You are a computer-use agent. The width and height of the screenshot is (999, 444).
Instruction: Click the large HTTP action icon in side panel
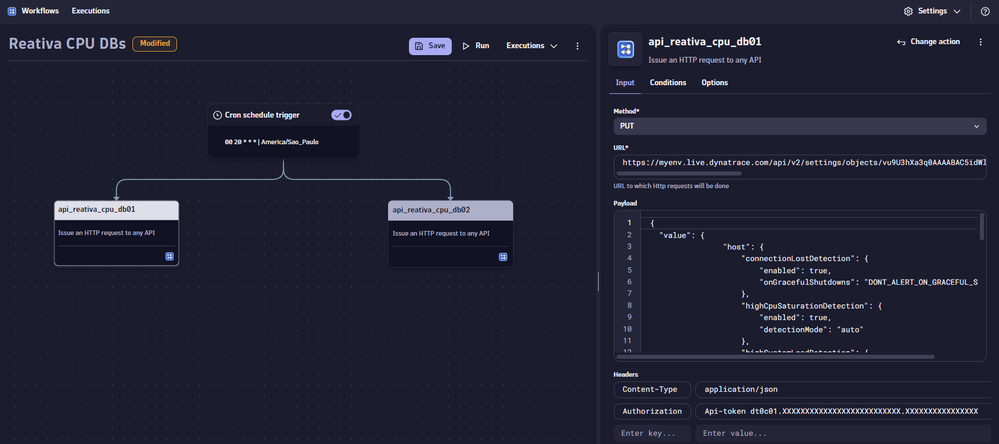click(626, 49)
